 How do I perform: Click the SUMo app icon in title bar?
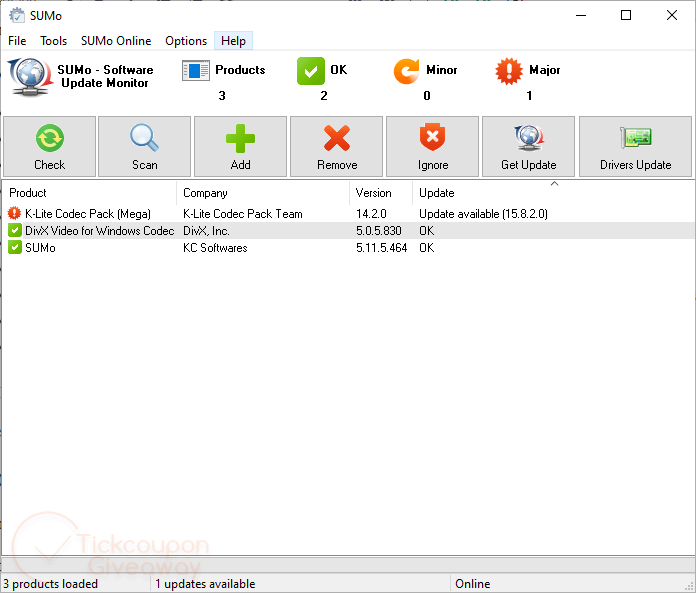[x=17, y=15]
